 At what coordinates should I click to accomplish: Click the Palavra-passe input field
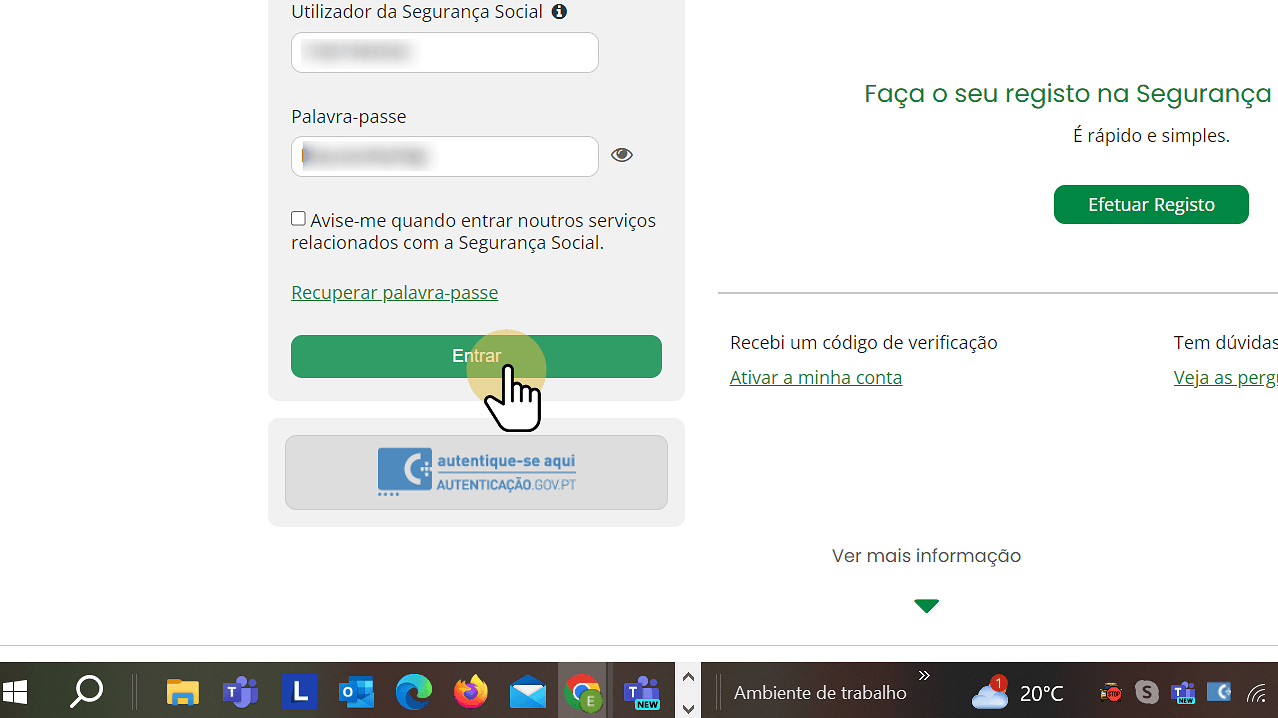coord(444,156)
